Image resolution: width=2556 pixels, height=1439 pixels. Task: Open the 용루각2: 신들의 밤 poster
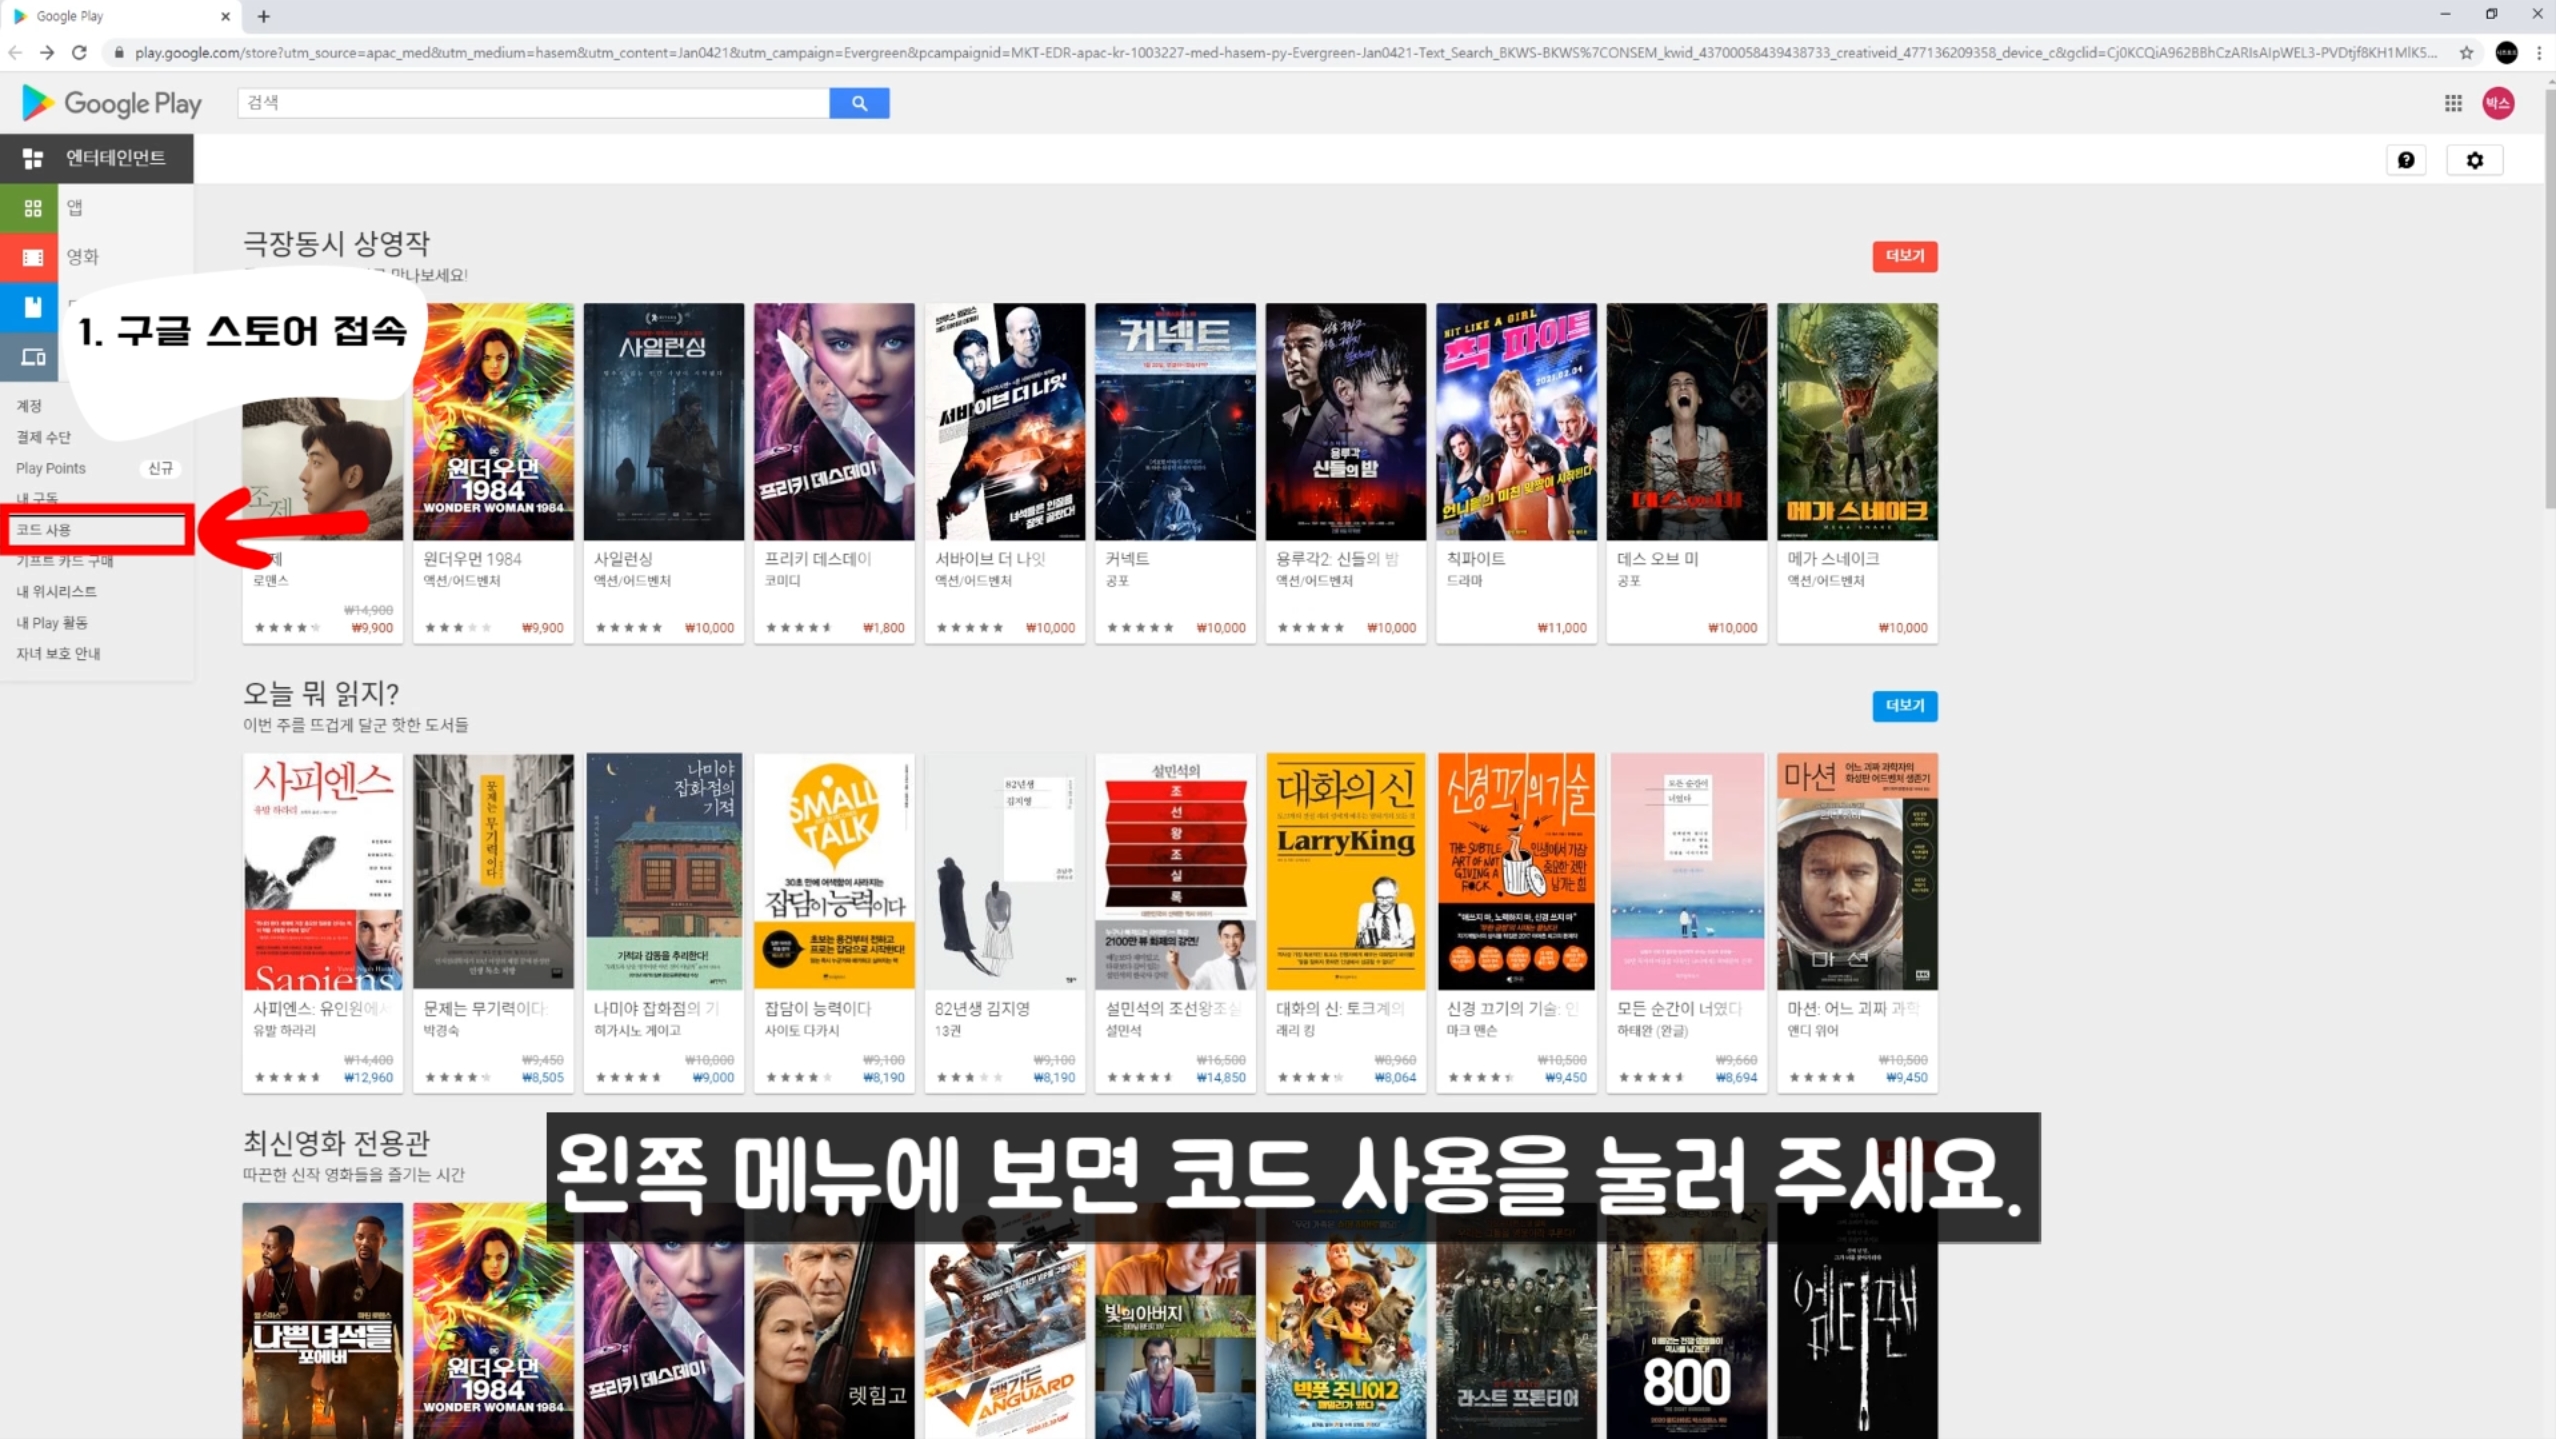[1346, 422]
